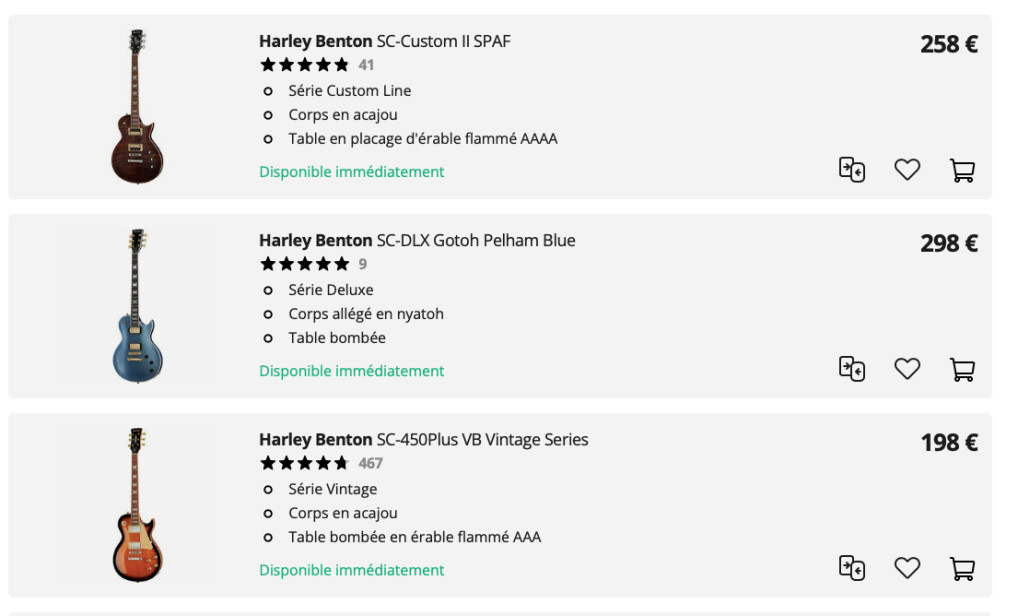The height and width of the screenshot is (616, 1018).
Task: Add SC-DLX Gotoh Pelham Blue to cart
Action: (962, 369)
